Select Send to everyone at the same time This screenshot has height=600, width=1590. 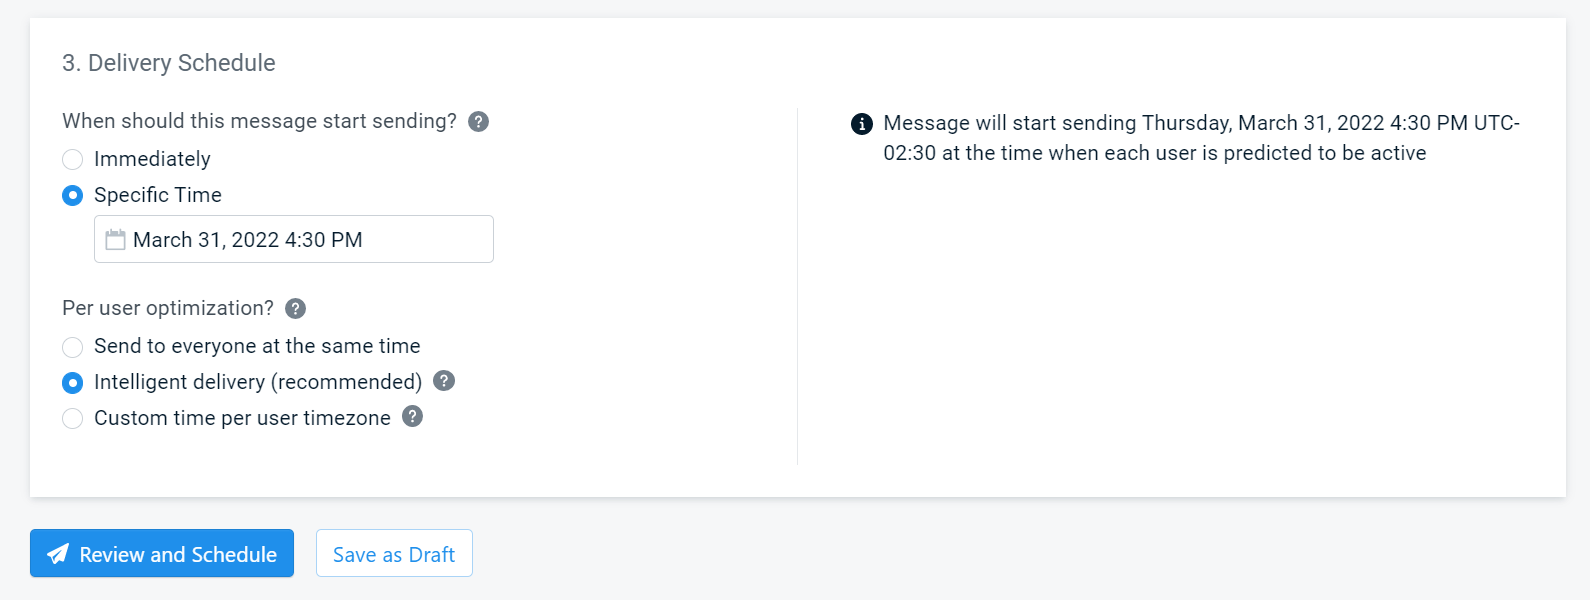72,347
